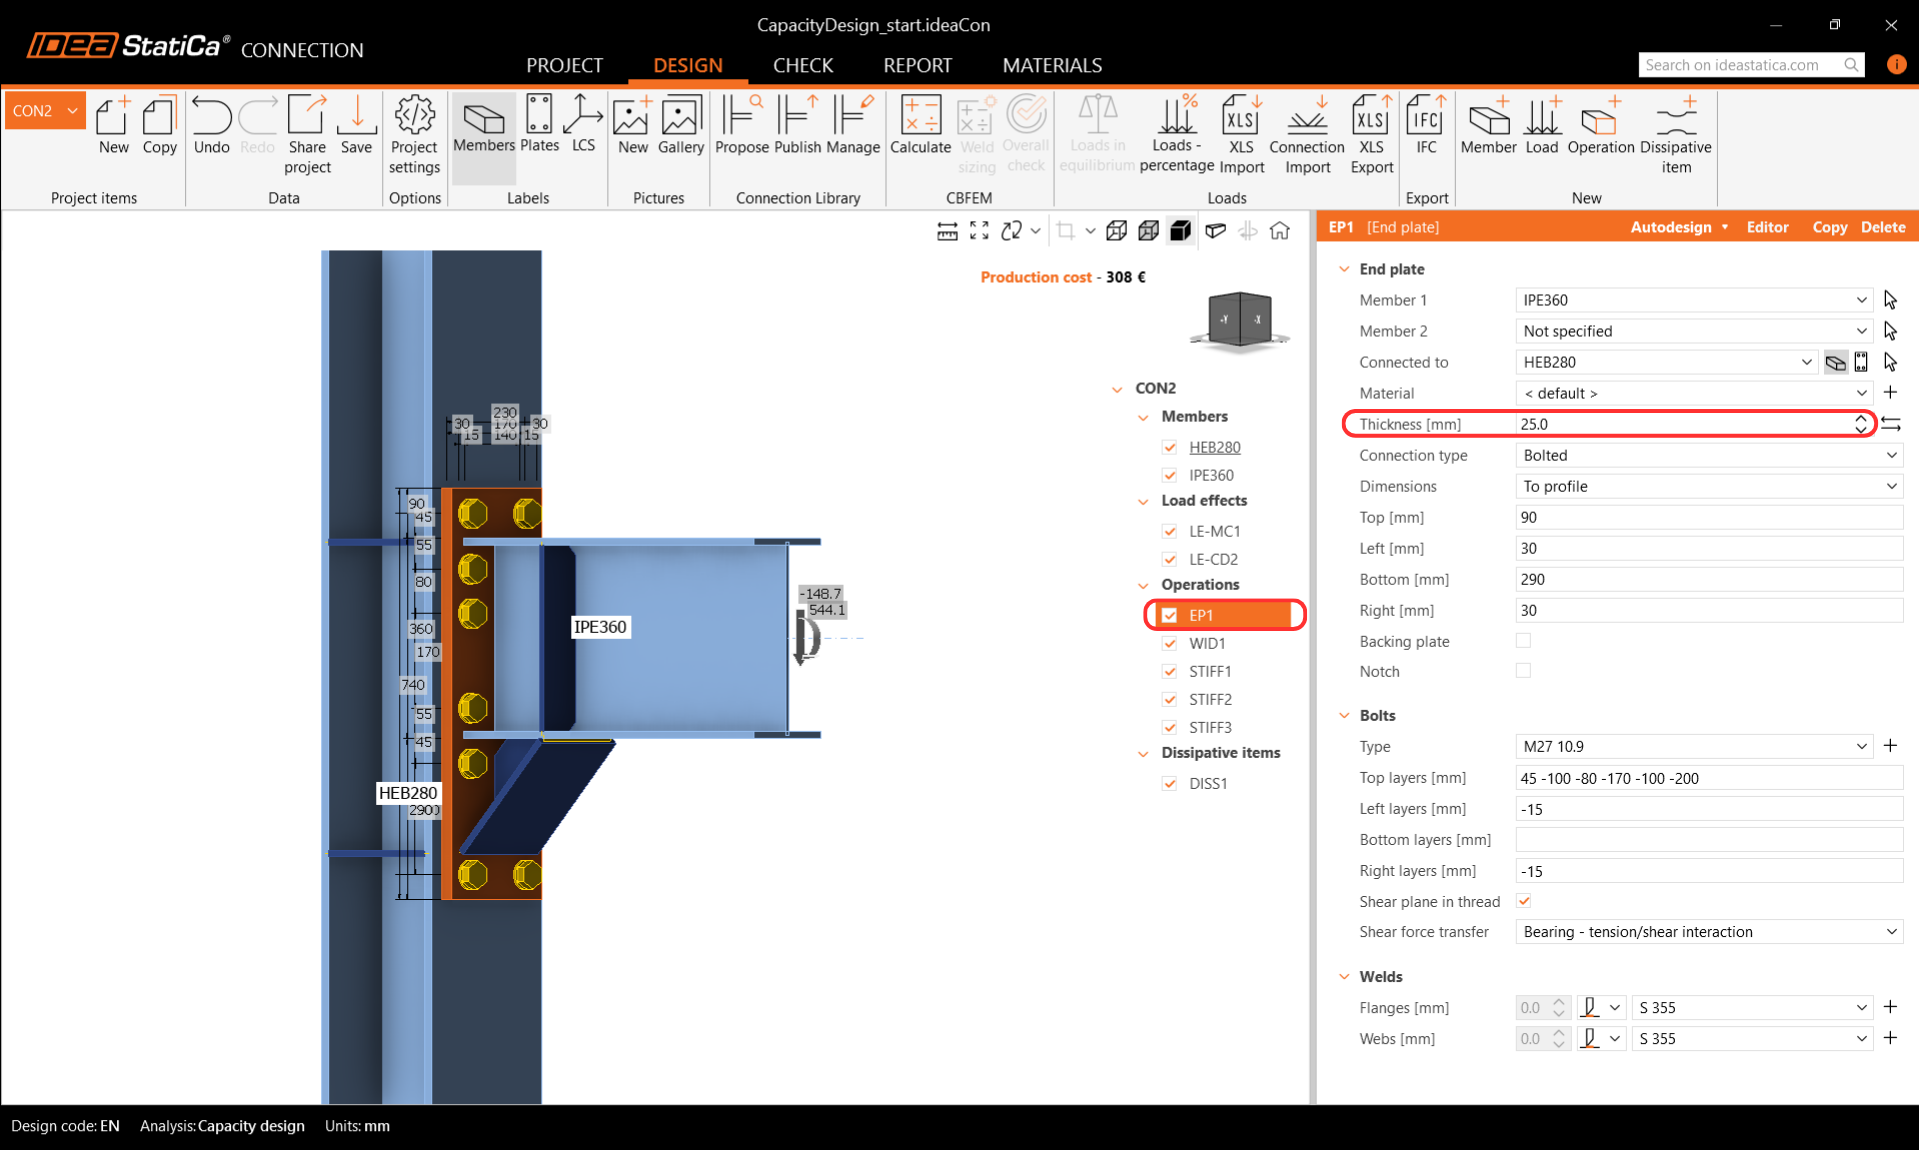This screenshot has width=1919, height=1150.
Task: Open the Connection type dropdown
Action: (x=1709, y=455)
